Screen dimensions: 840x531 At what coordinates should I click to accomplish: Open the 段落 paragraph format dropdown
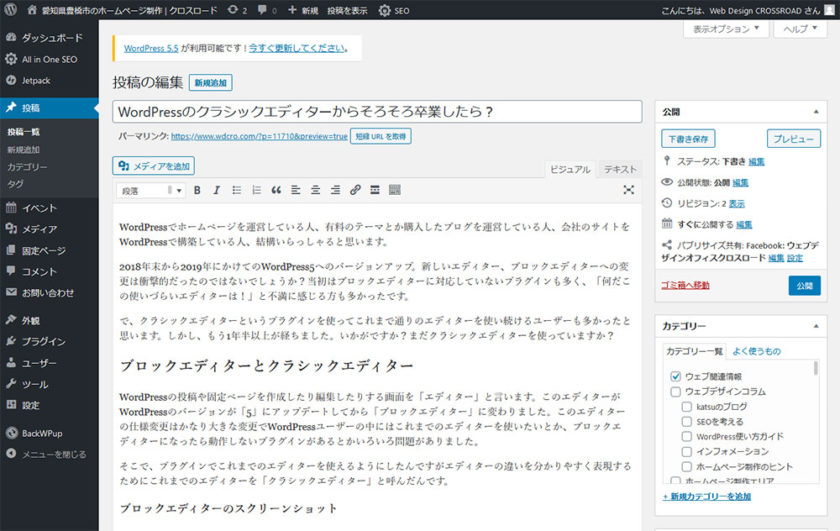[x=151, y=191]
